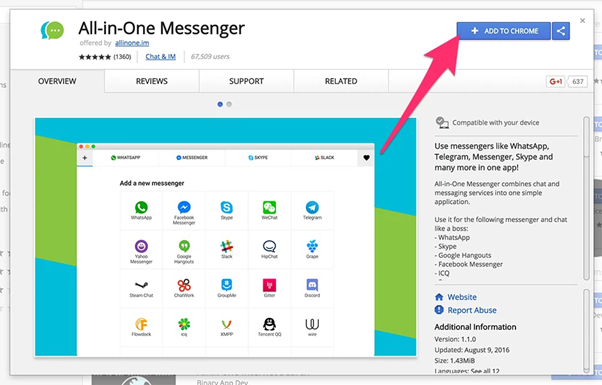The height and width of the screenshot is (385, 602).
Task: Click the Compatible with your device icon
Action: pyautogui.click(x=442, y=123)
